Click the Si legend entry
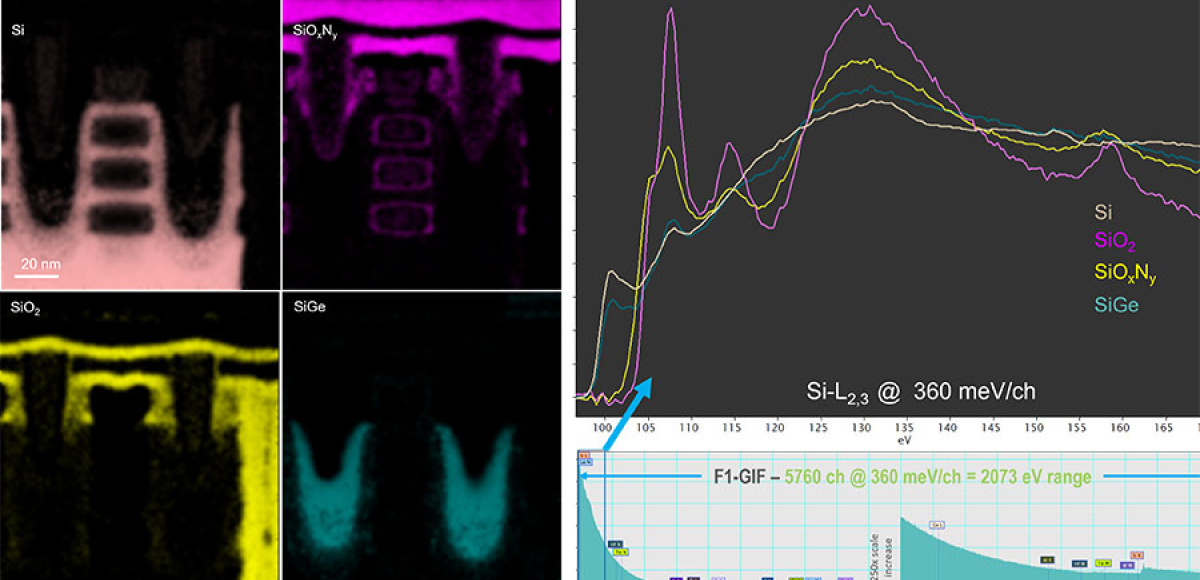 coord(1101,212)
